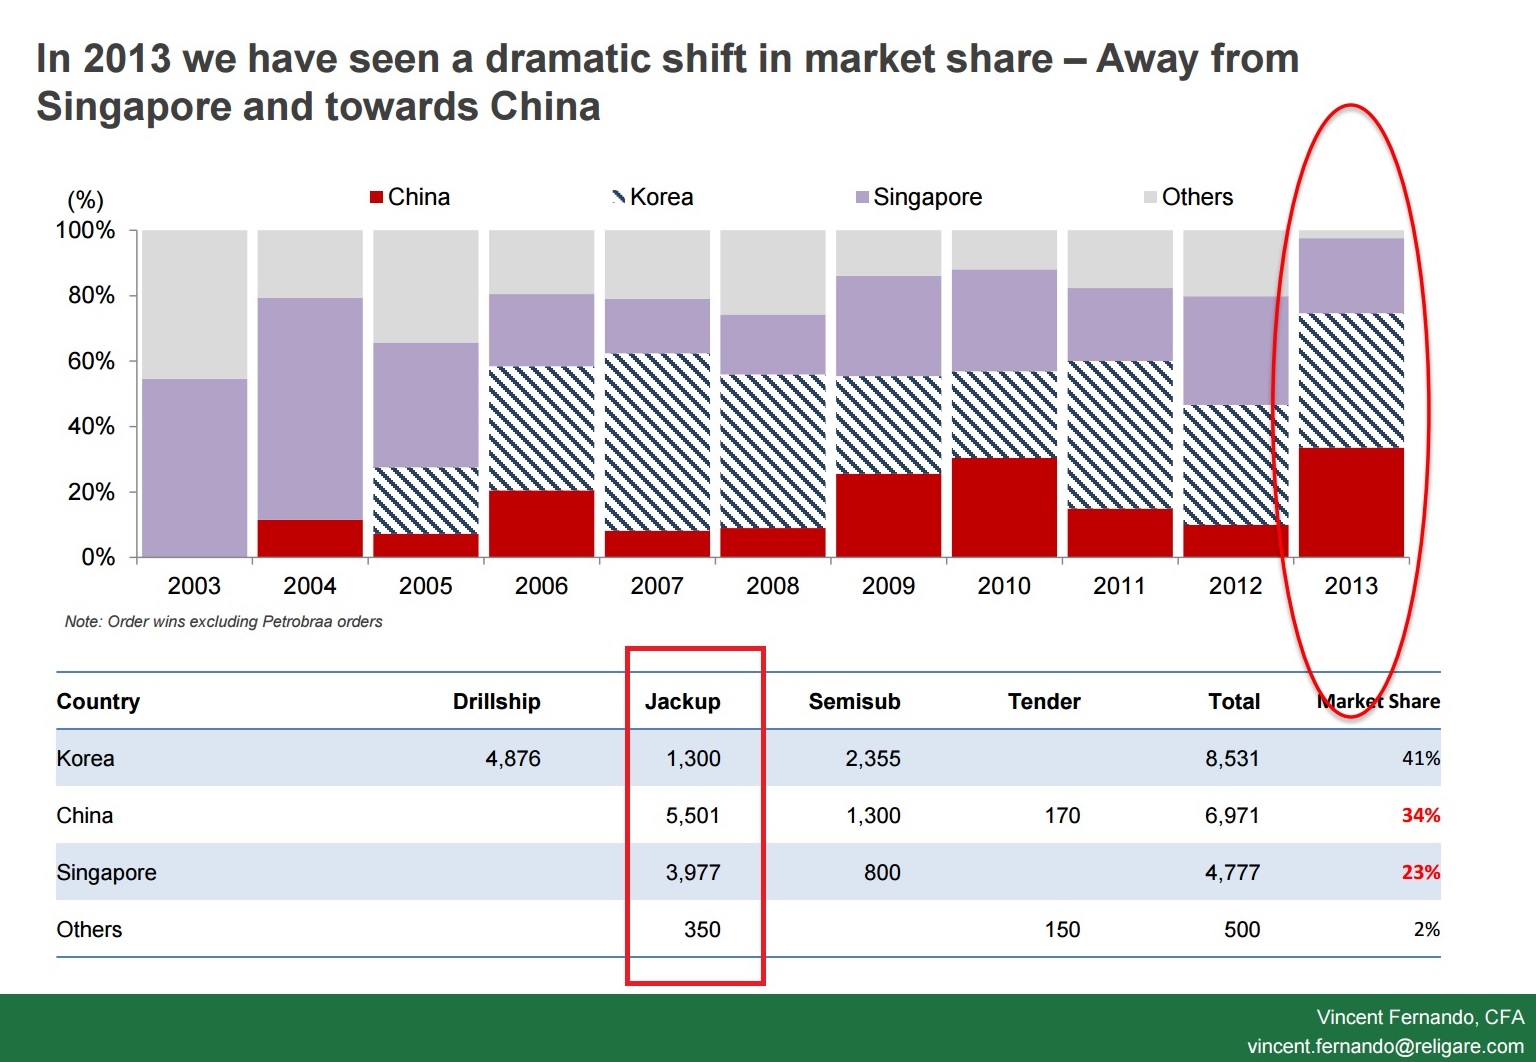This screenshot has height=1062, width=1536.
Task: Click the red China segment in 2013 bar
Action: [1351, 502]
